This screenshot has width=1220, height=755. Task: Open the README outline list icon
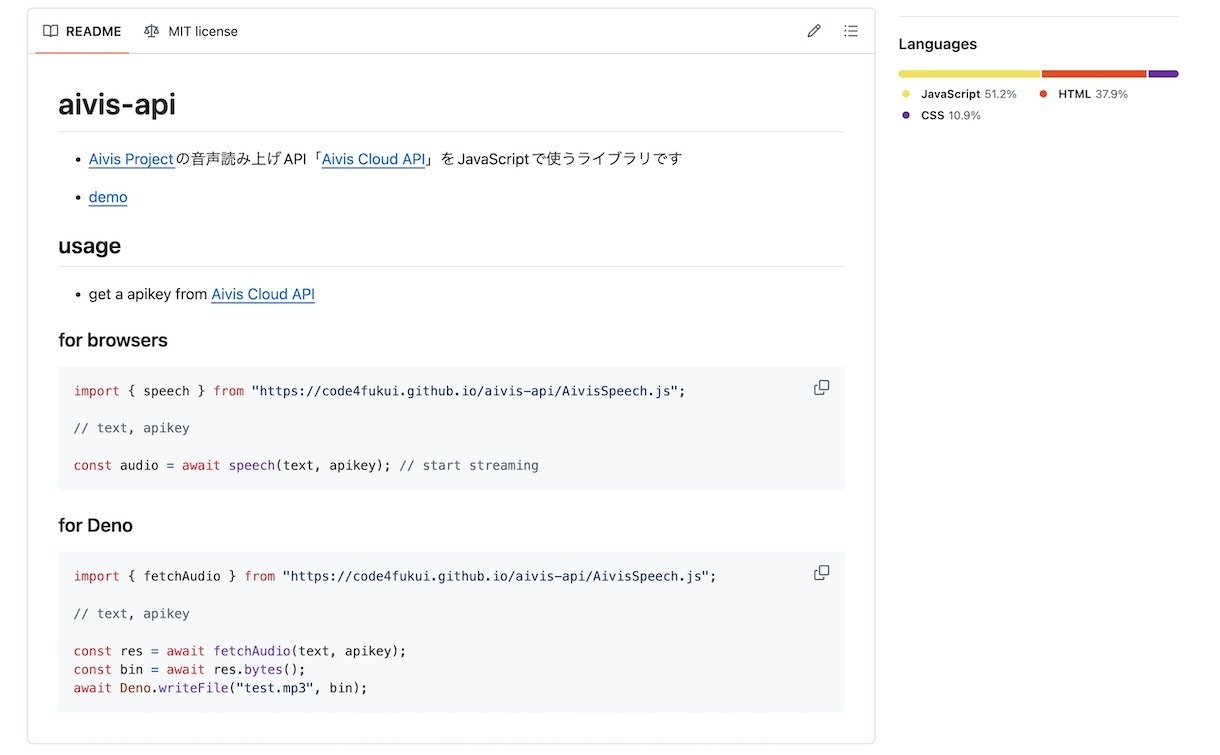click(x=851, y=31)
